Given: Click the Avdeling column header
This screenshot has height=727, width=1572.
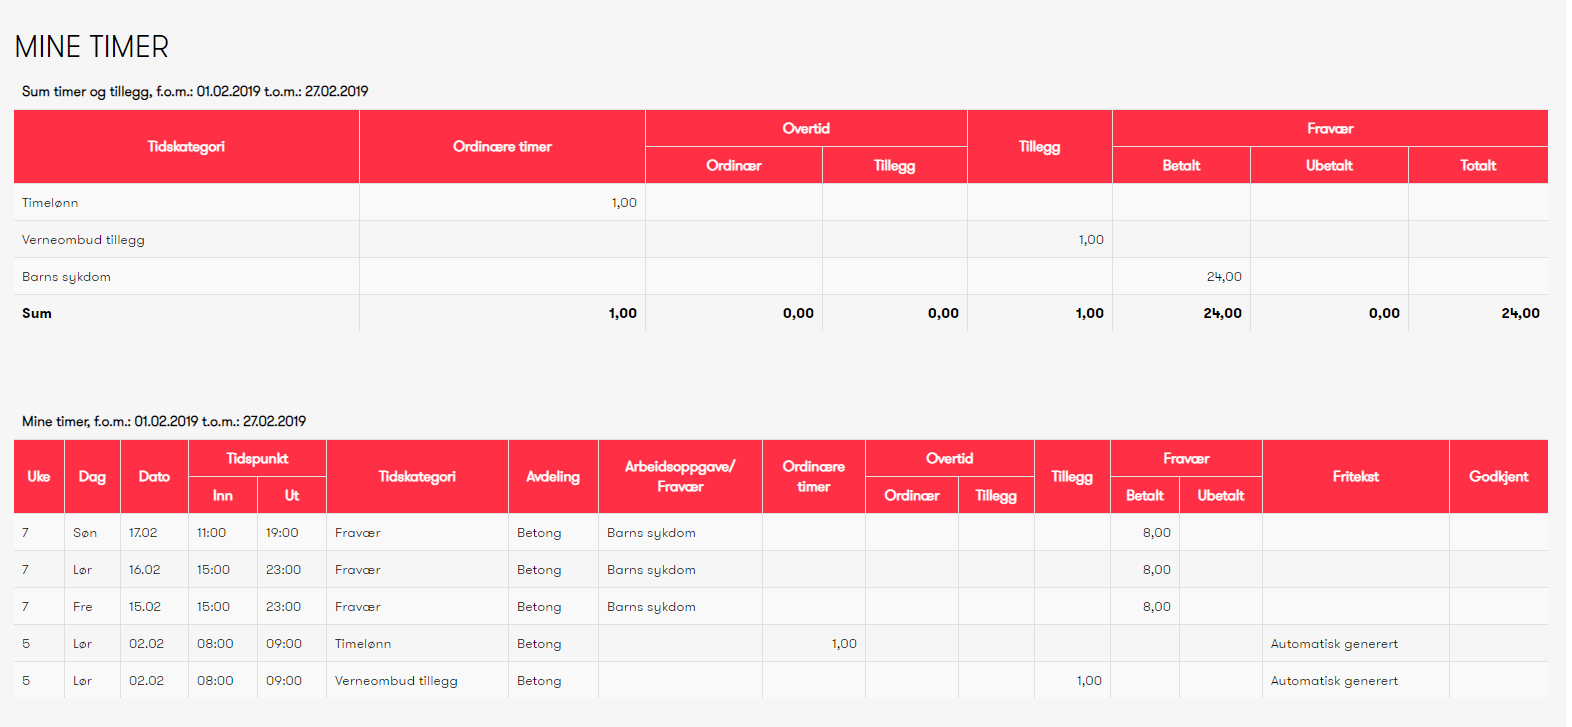Looking at the screenshot, I should click(x=553, y=477).
